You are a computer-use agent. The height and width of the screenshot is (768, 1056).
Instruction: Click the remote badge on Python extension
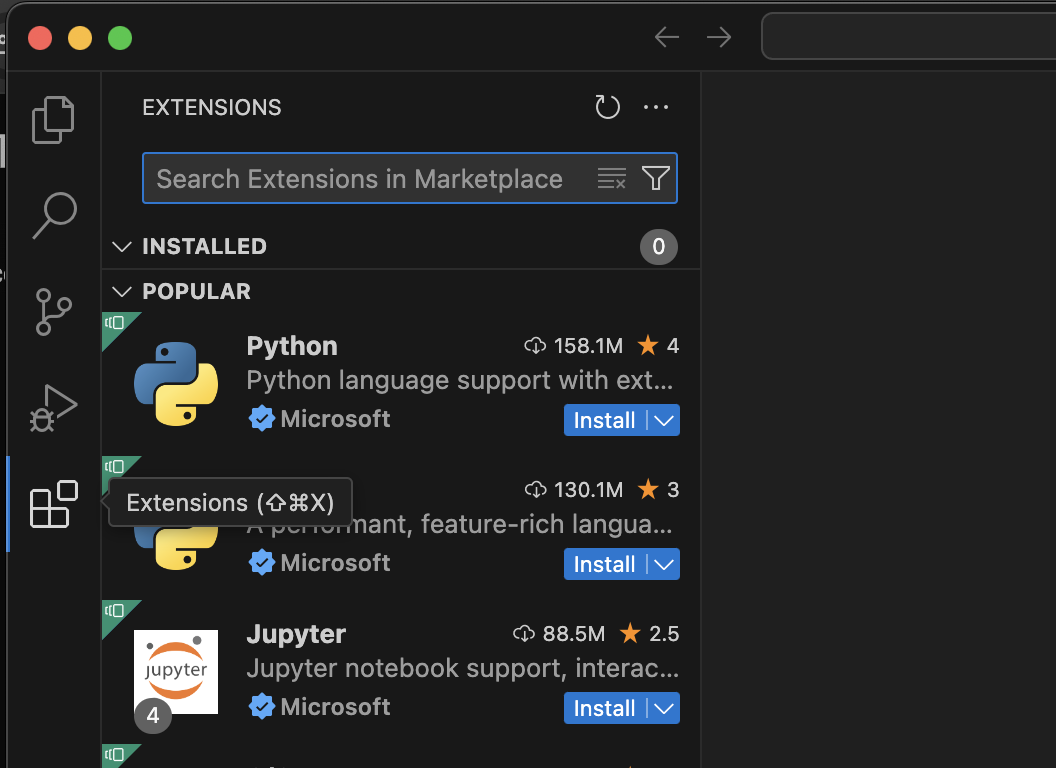[116, 325]
